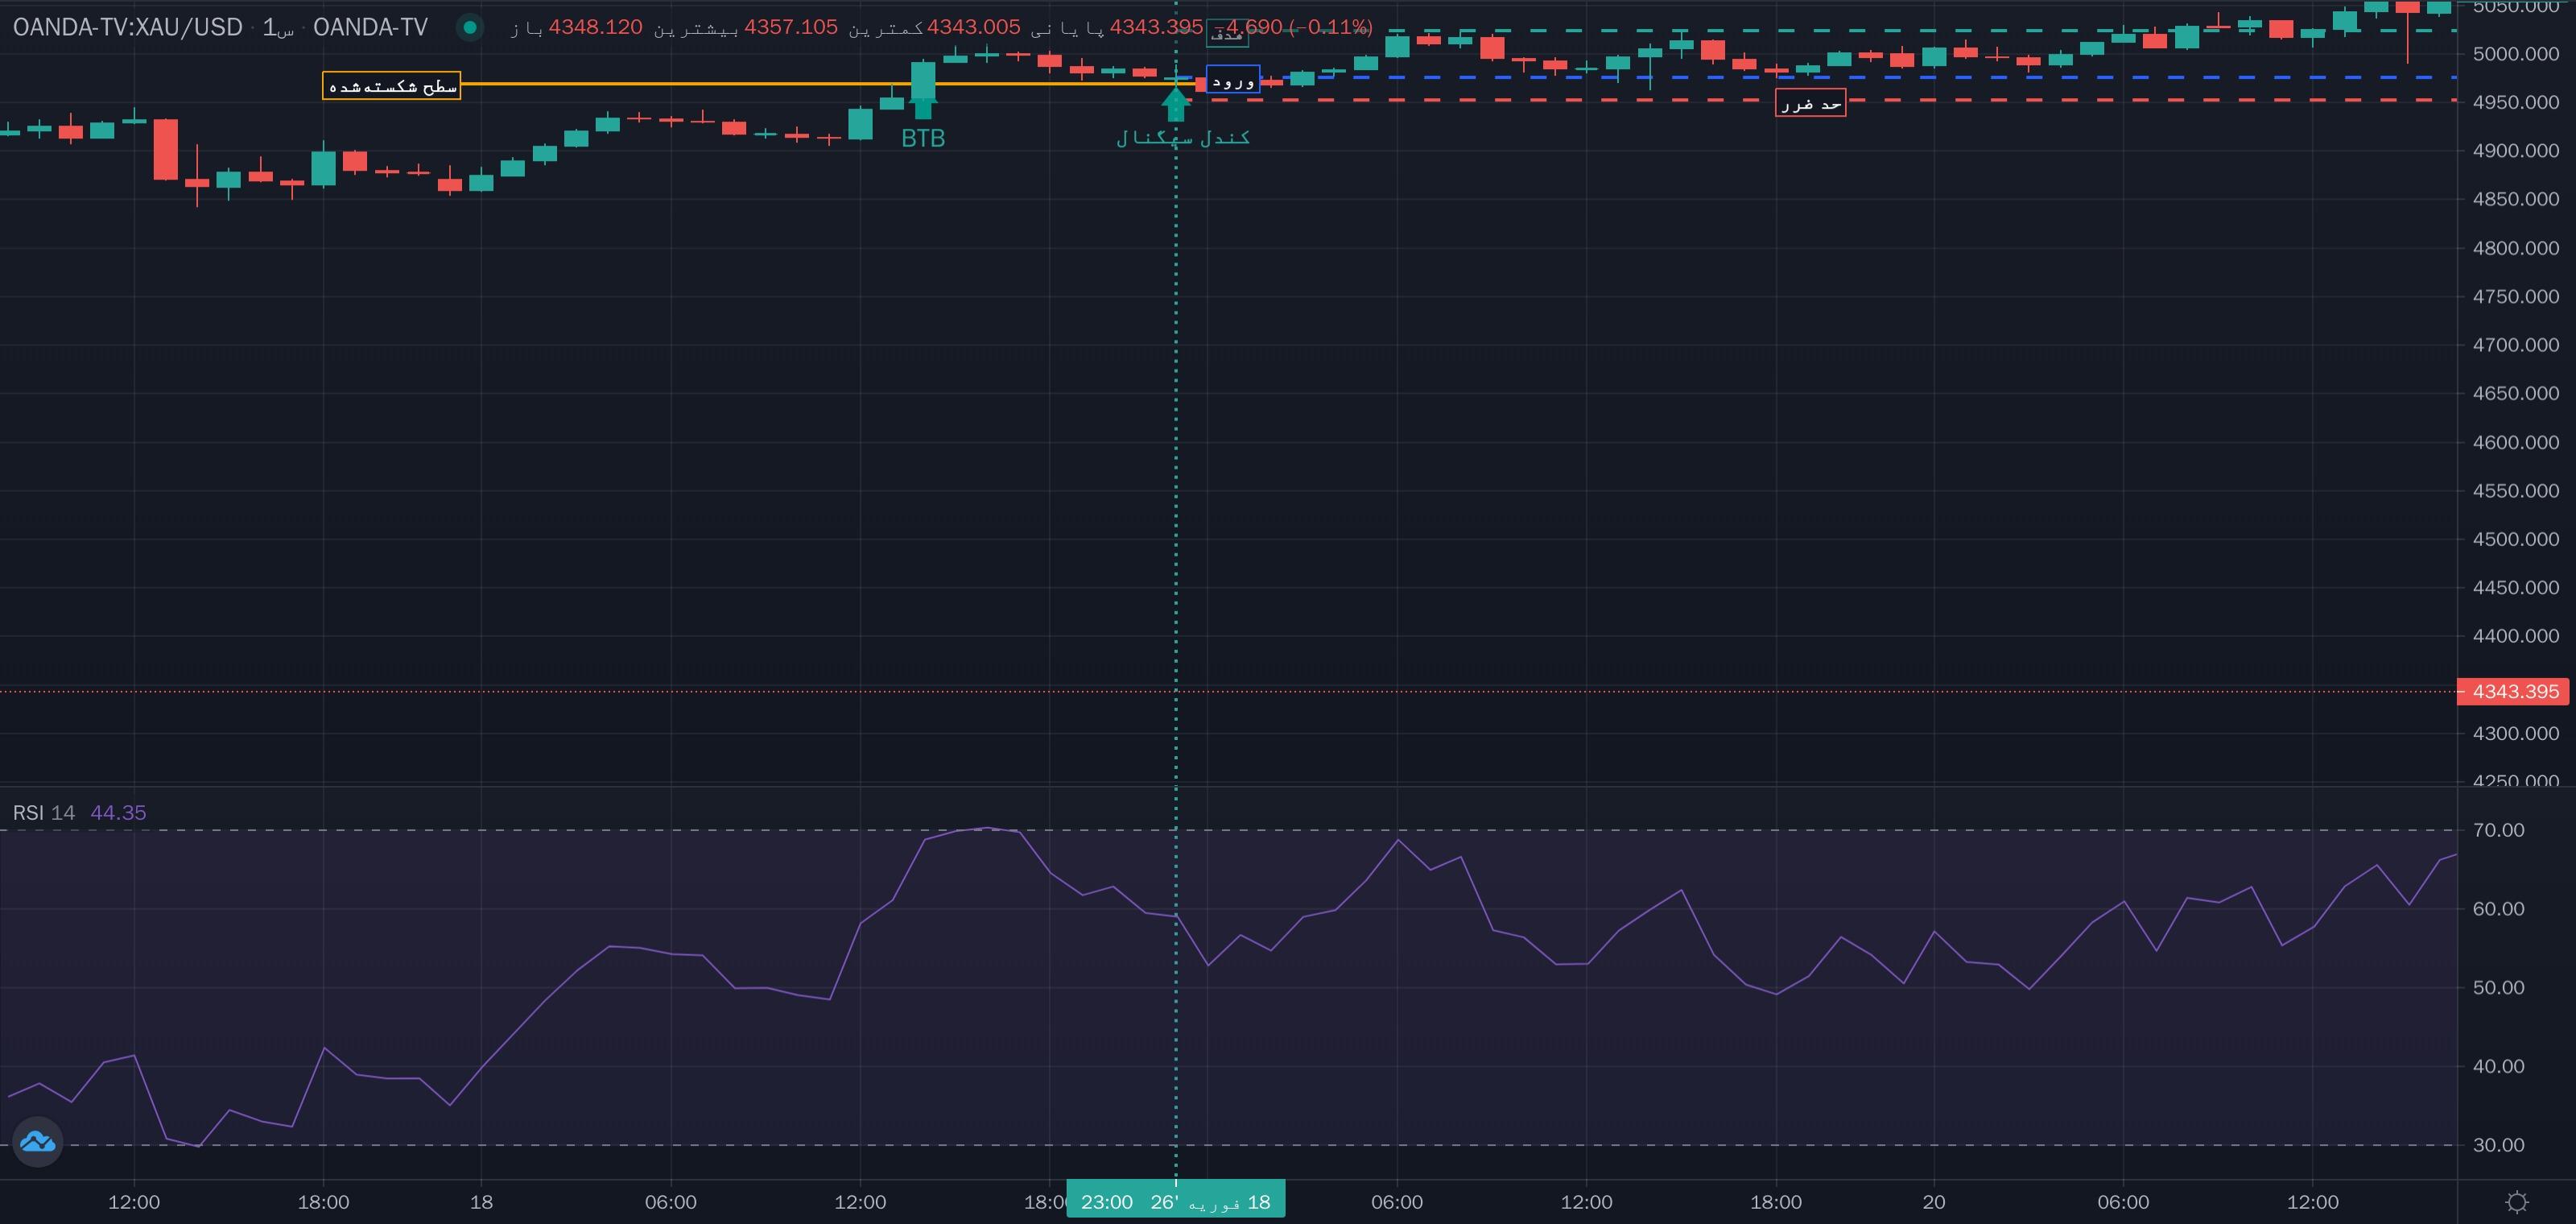Click the 1-hour interval label in header
Viewport: 2576px width, 1224px height.
(278, 27)
